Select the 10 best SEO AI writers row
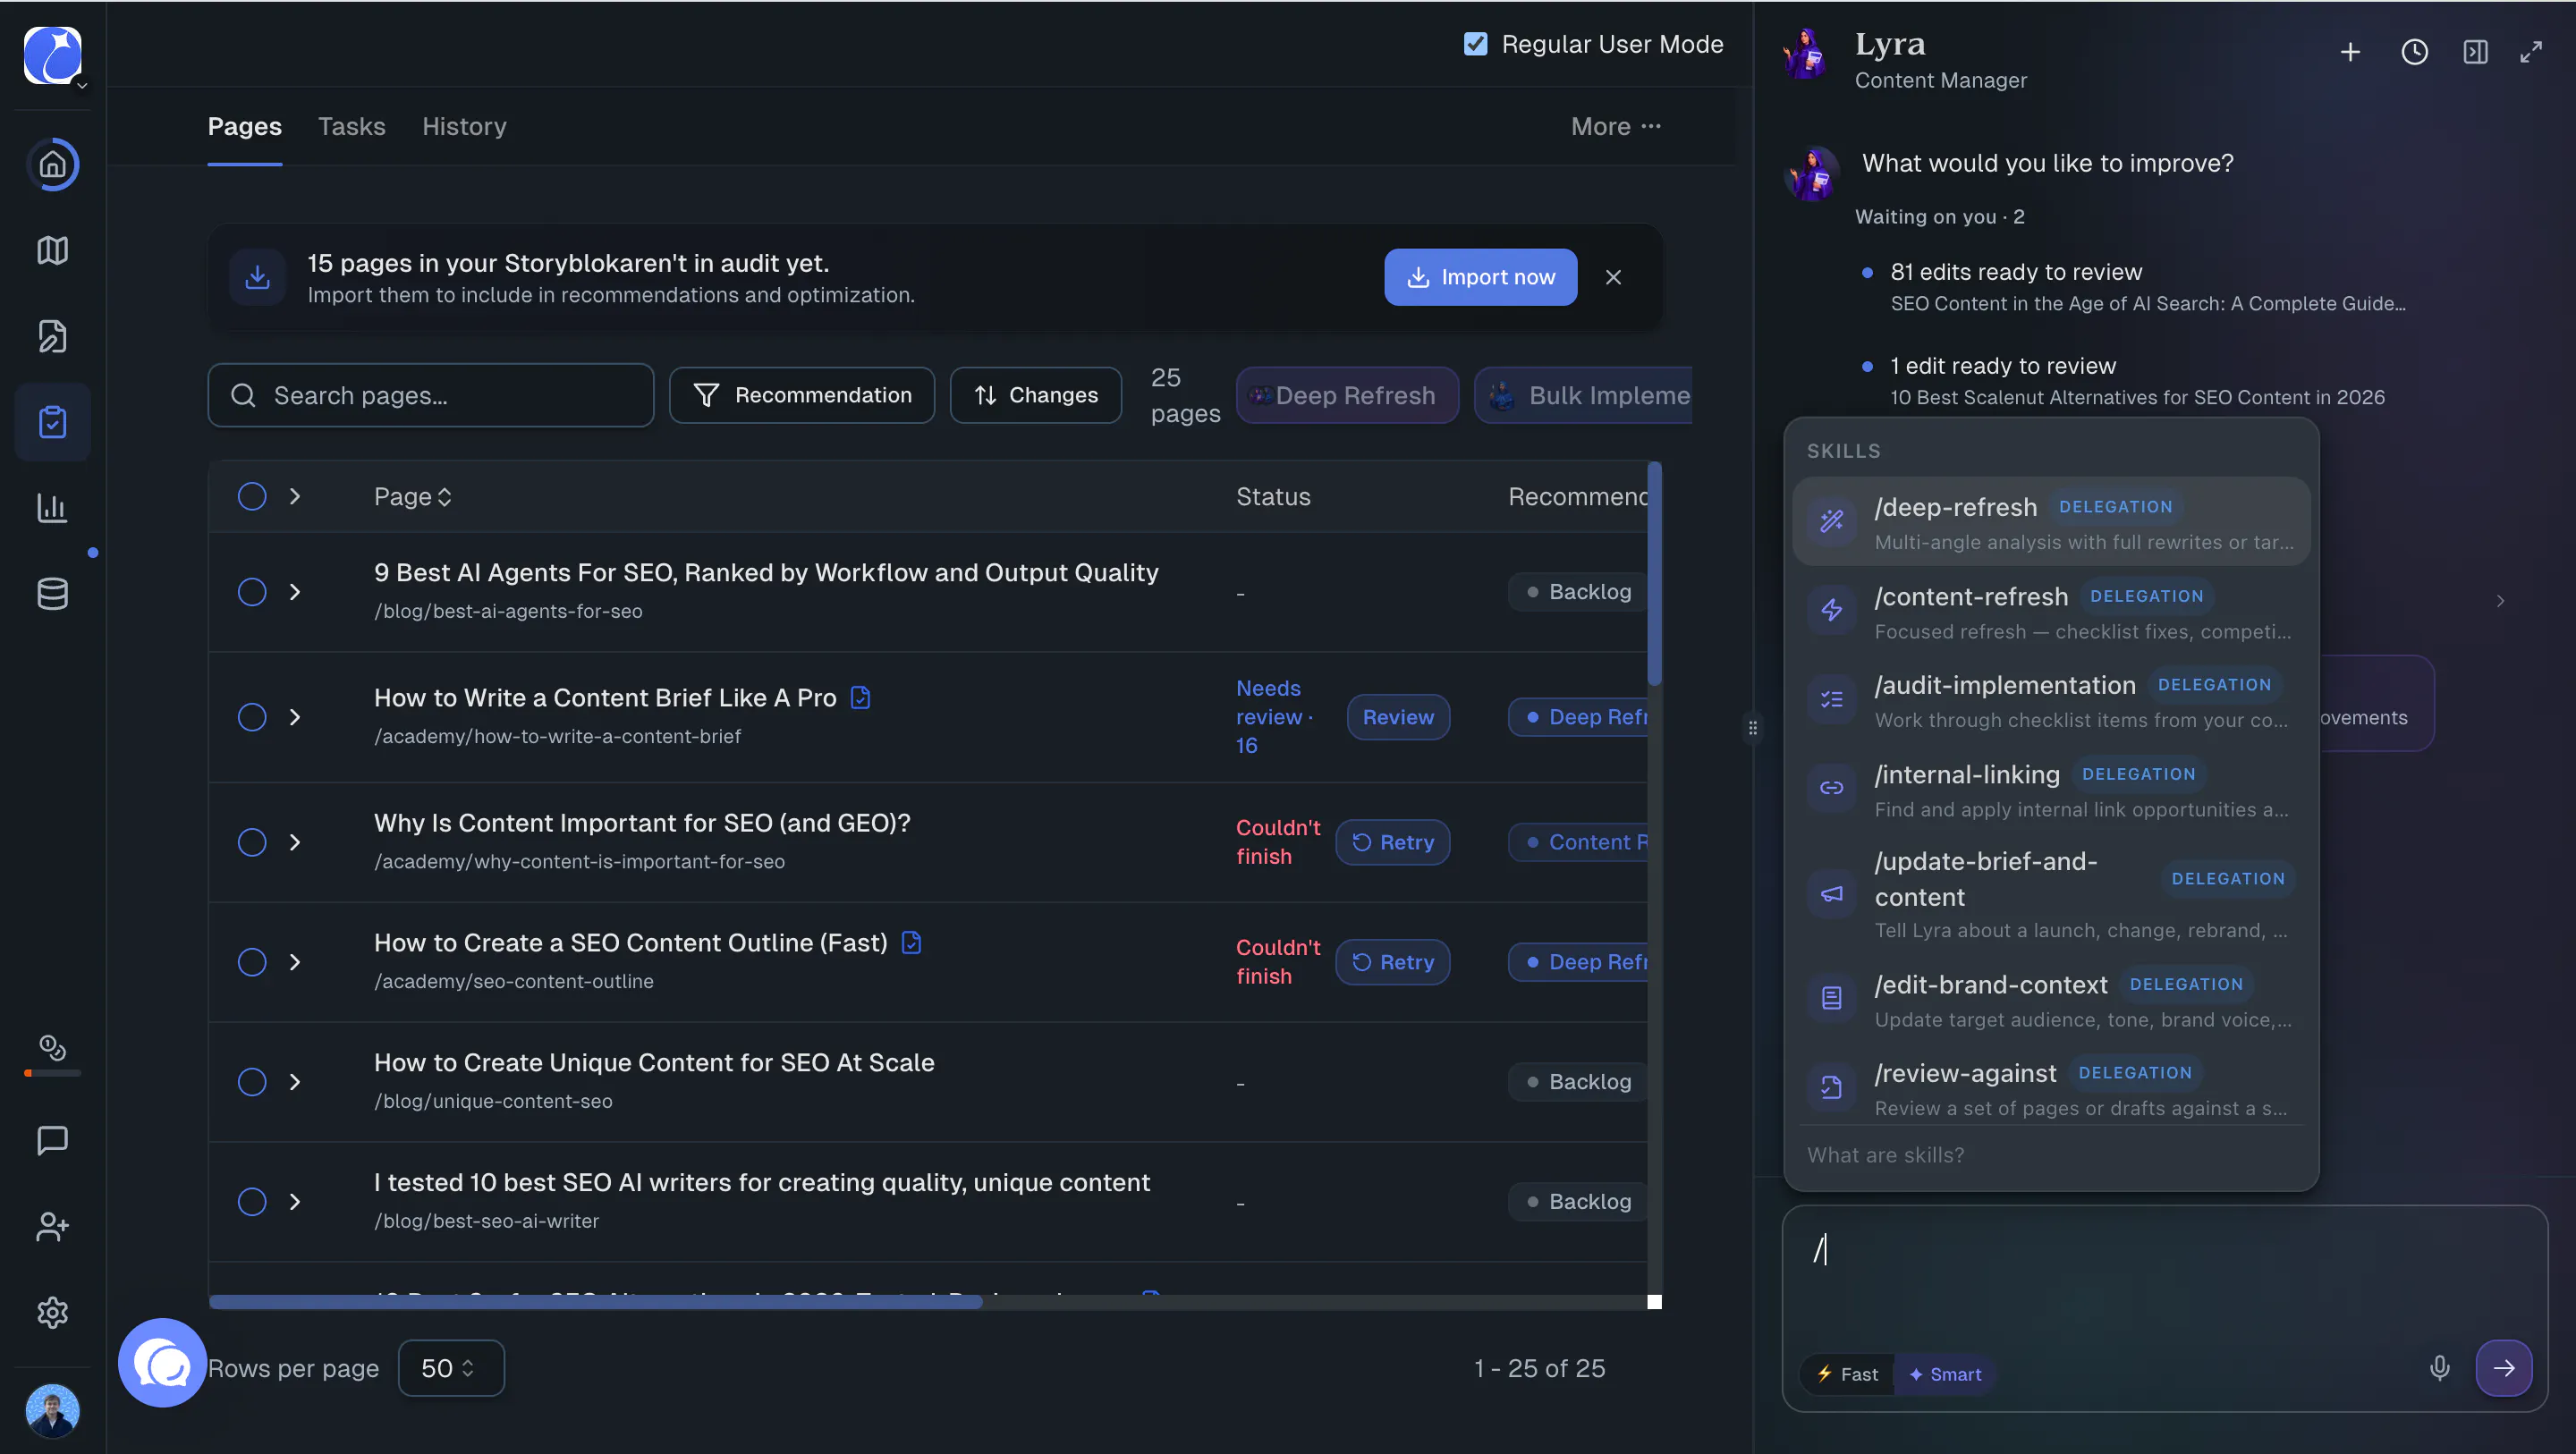The height and width of the screenshot is (1454, 2576). coord(252,1202)
